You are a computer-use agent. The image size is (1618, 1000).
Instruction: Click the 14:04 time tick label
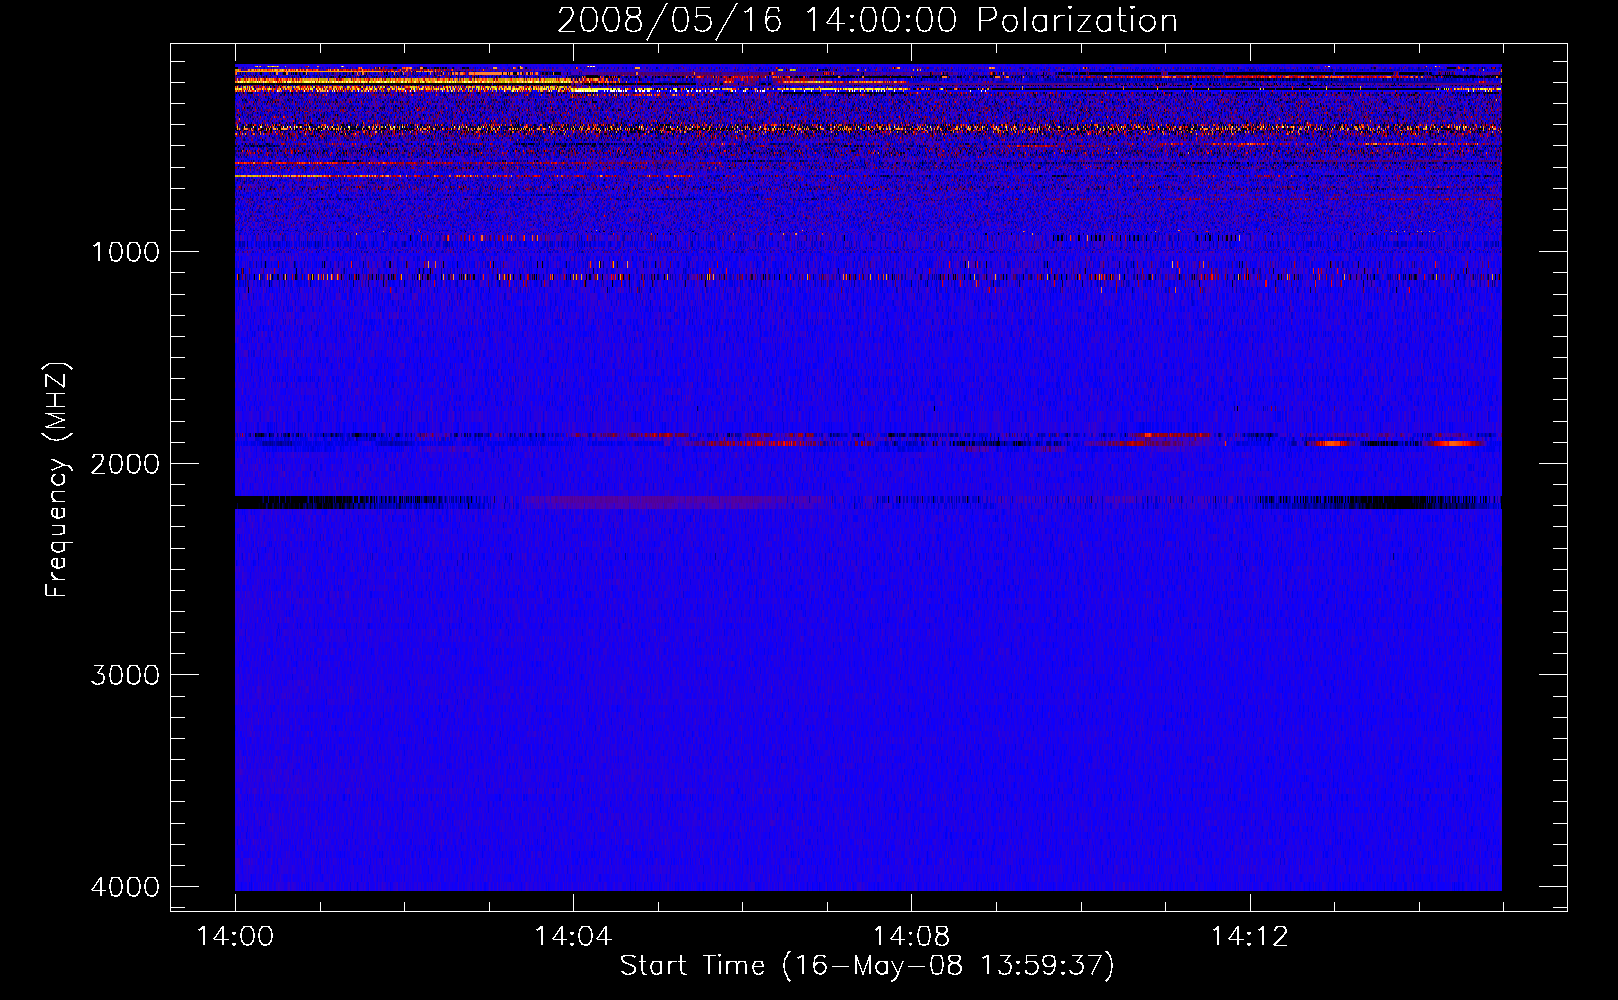point(573,937)
